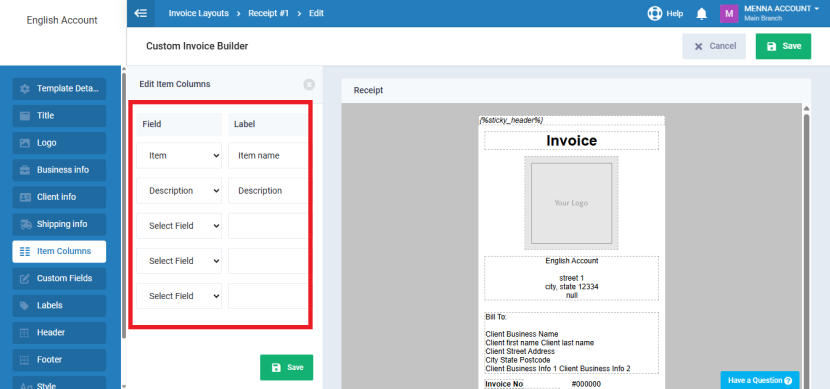The height and width of the screenshot is (389, 830).
Task: Open the Title section
Action: pos(59,116)
